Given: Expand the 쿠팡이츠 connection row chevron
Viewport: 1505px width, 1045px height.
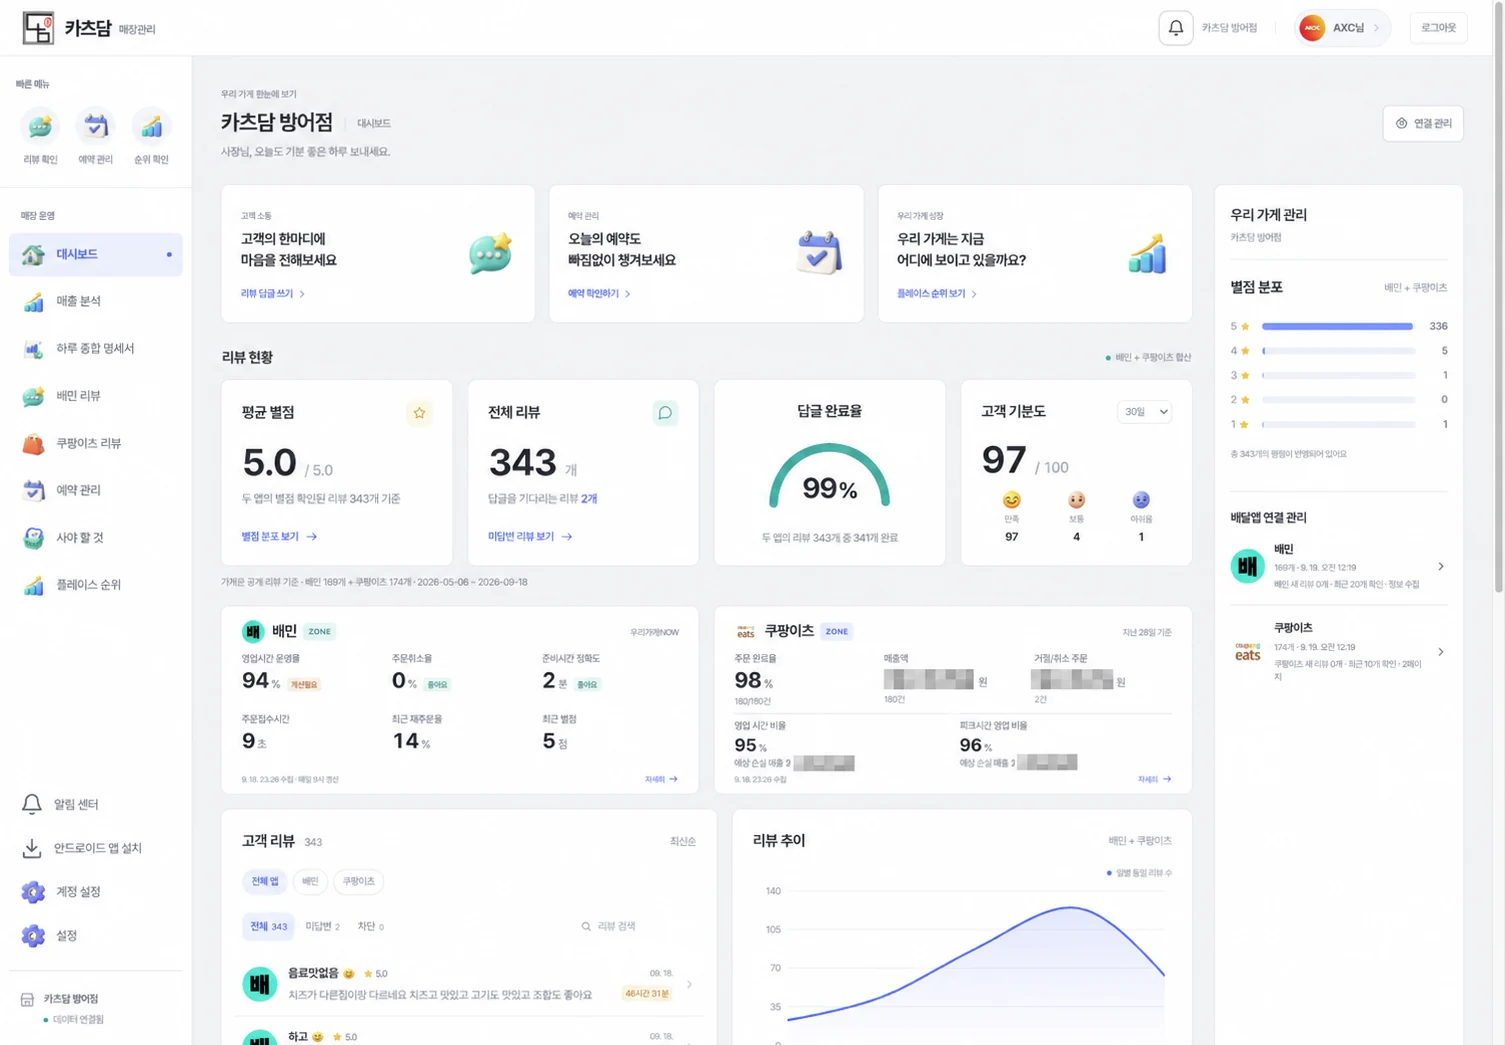Looking at the screenshot, I should [x=1441, y=652].
